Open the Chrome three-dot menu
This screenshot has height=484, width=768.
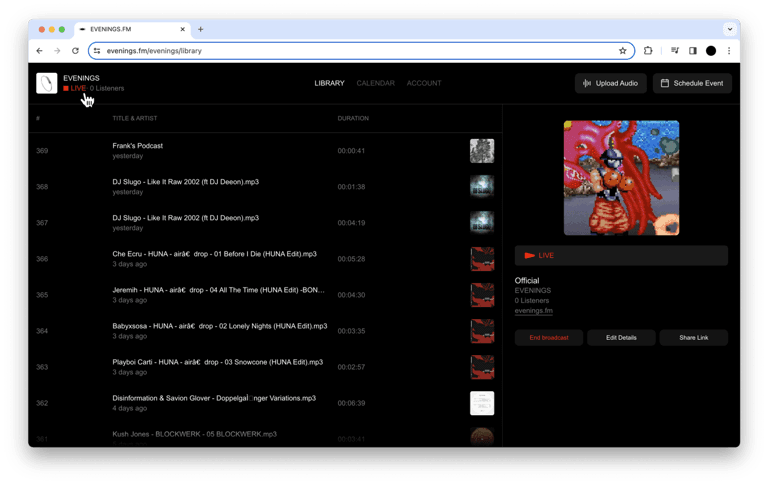pos(729,50)
